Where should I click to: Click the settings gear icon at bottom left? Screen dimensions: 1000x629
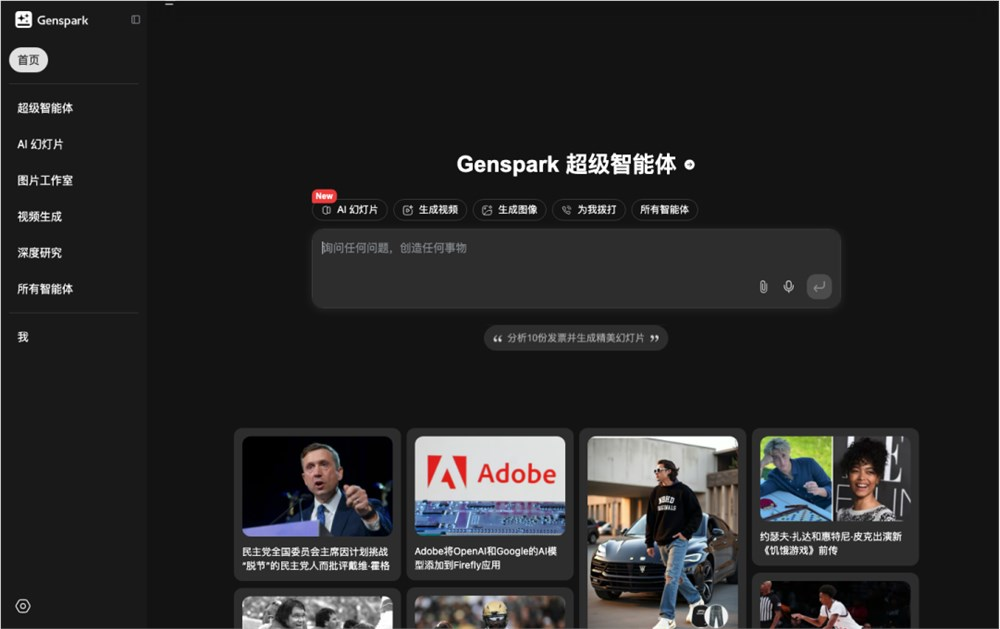(x=23, y=606)
